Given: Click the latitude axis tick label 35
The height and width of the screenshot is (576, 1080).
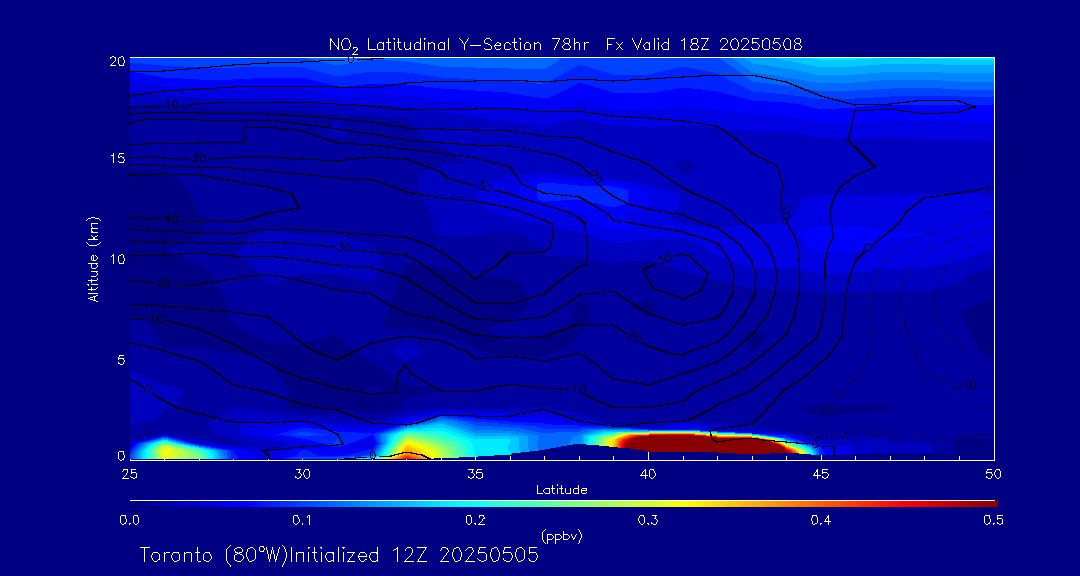Looking at the screenshot, I should 475,474.
